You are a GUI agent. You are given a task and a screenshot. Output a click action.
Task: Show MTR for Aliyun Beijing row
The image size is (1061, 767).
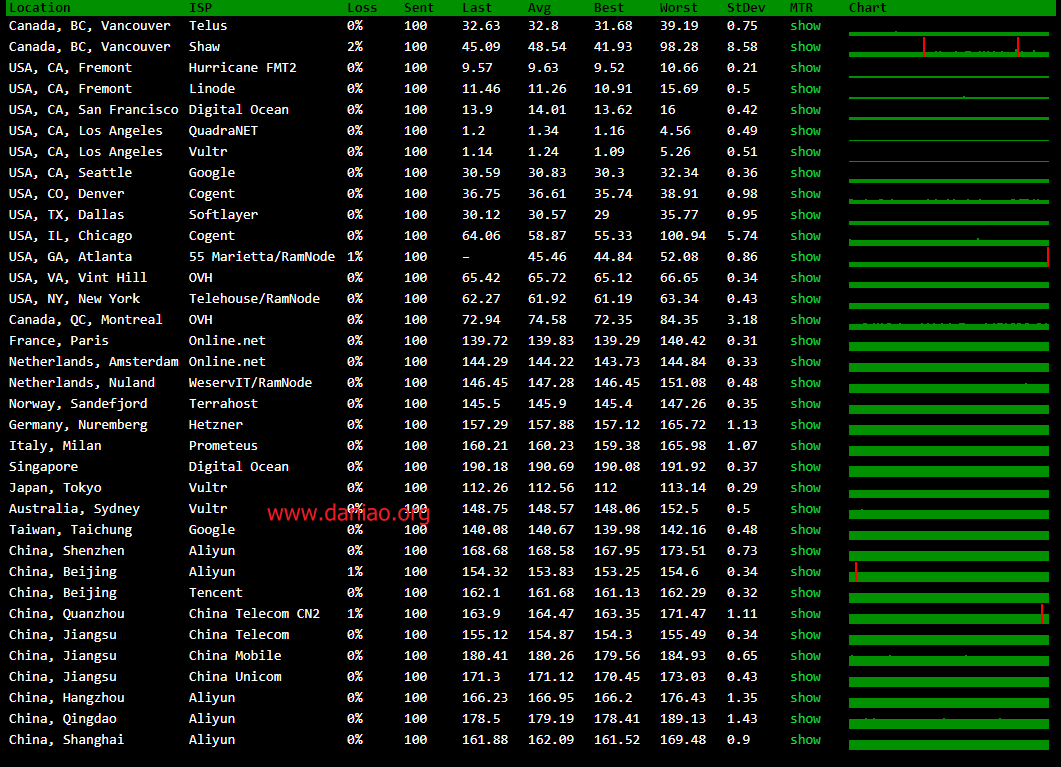tap(805, 572)
